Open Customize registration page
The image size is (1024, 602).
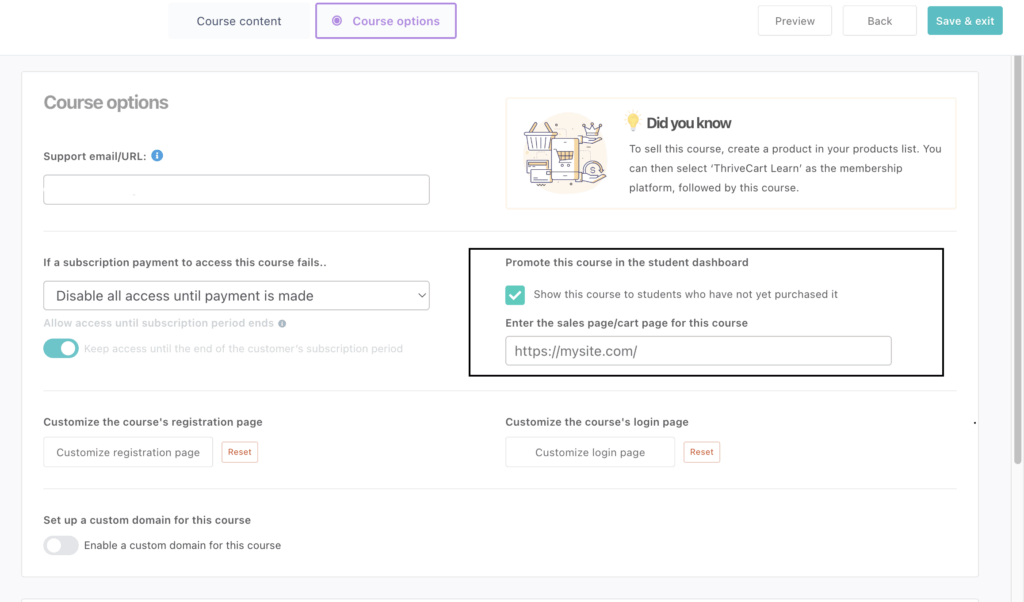coord(128,452)
